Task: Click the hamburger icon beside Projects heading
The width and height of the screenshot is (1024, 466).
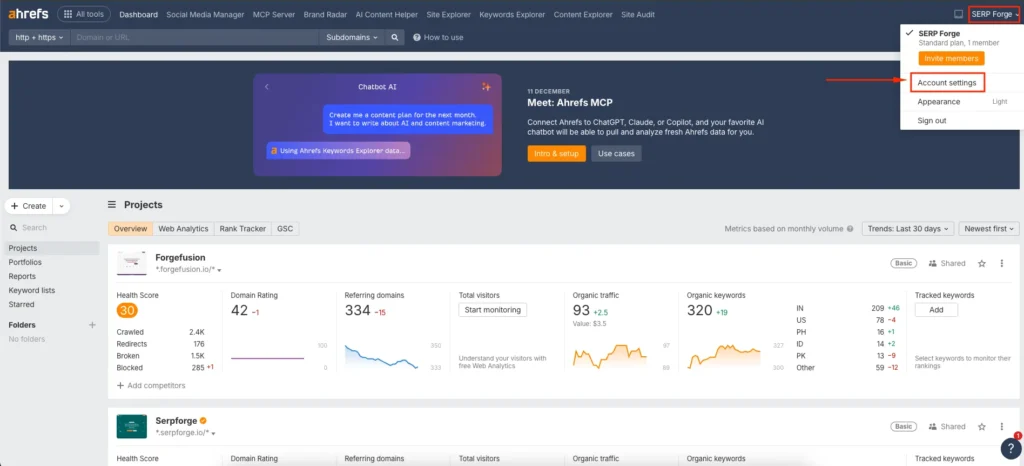Action: click(x=112, y=204)
